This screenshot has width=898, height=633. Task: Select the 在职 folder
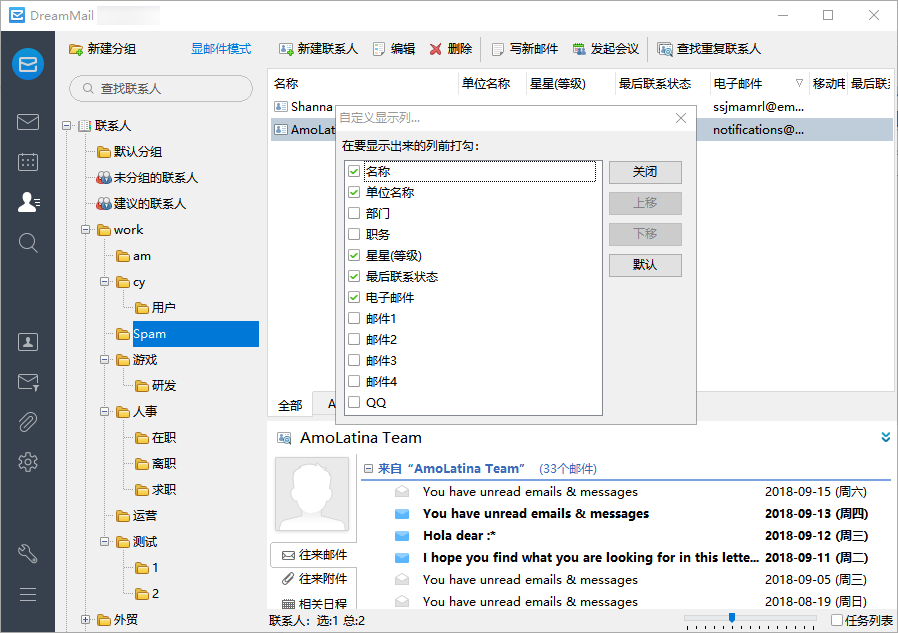[156, 438]
